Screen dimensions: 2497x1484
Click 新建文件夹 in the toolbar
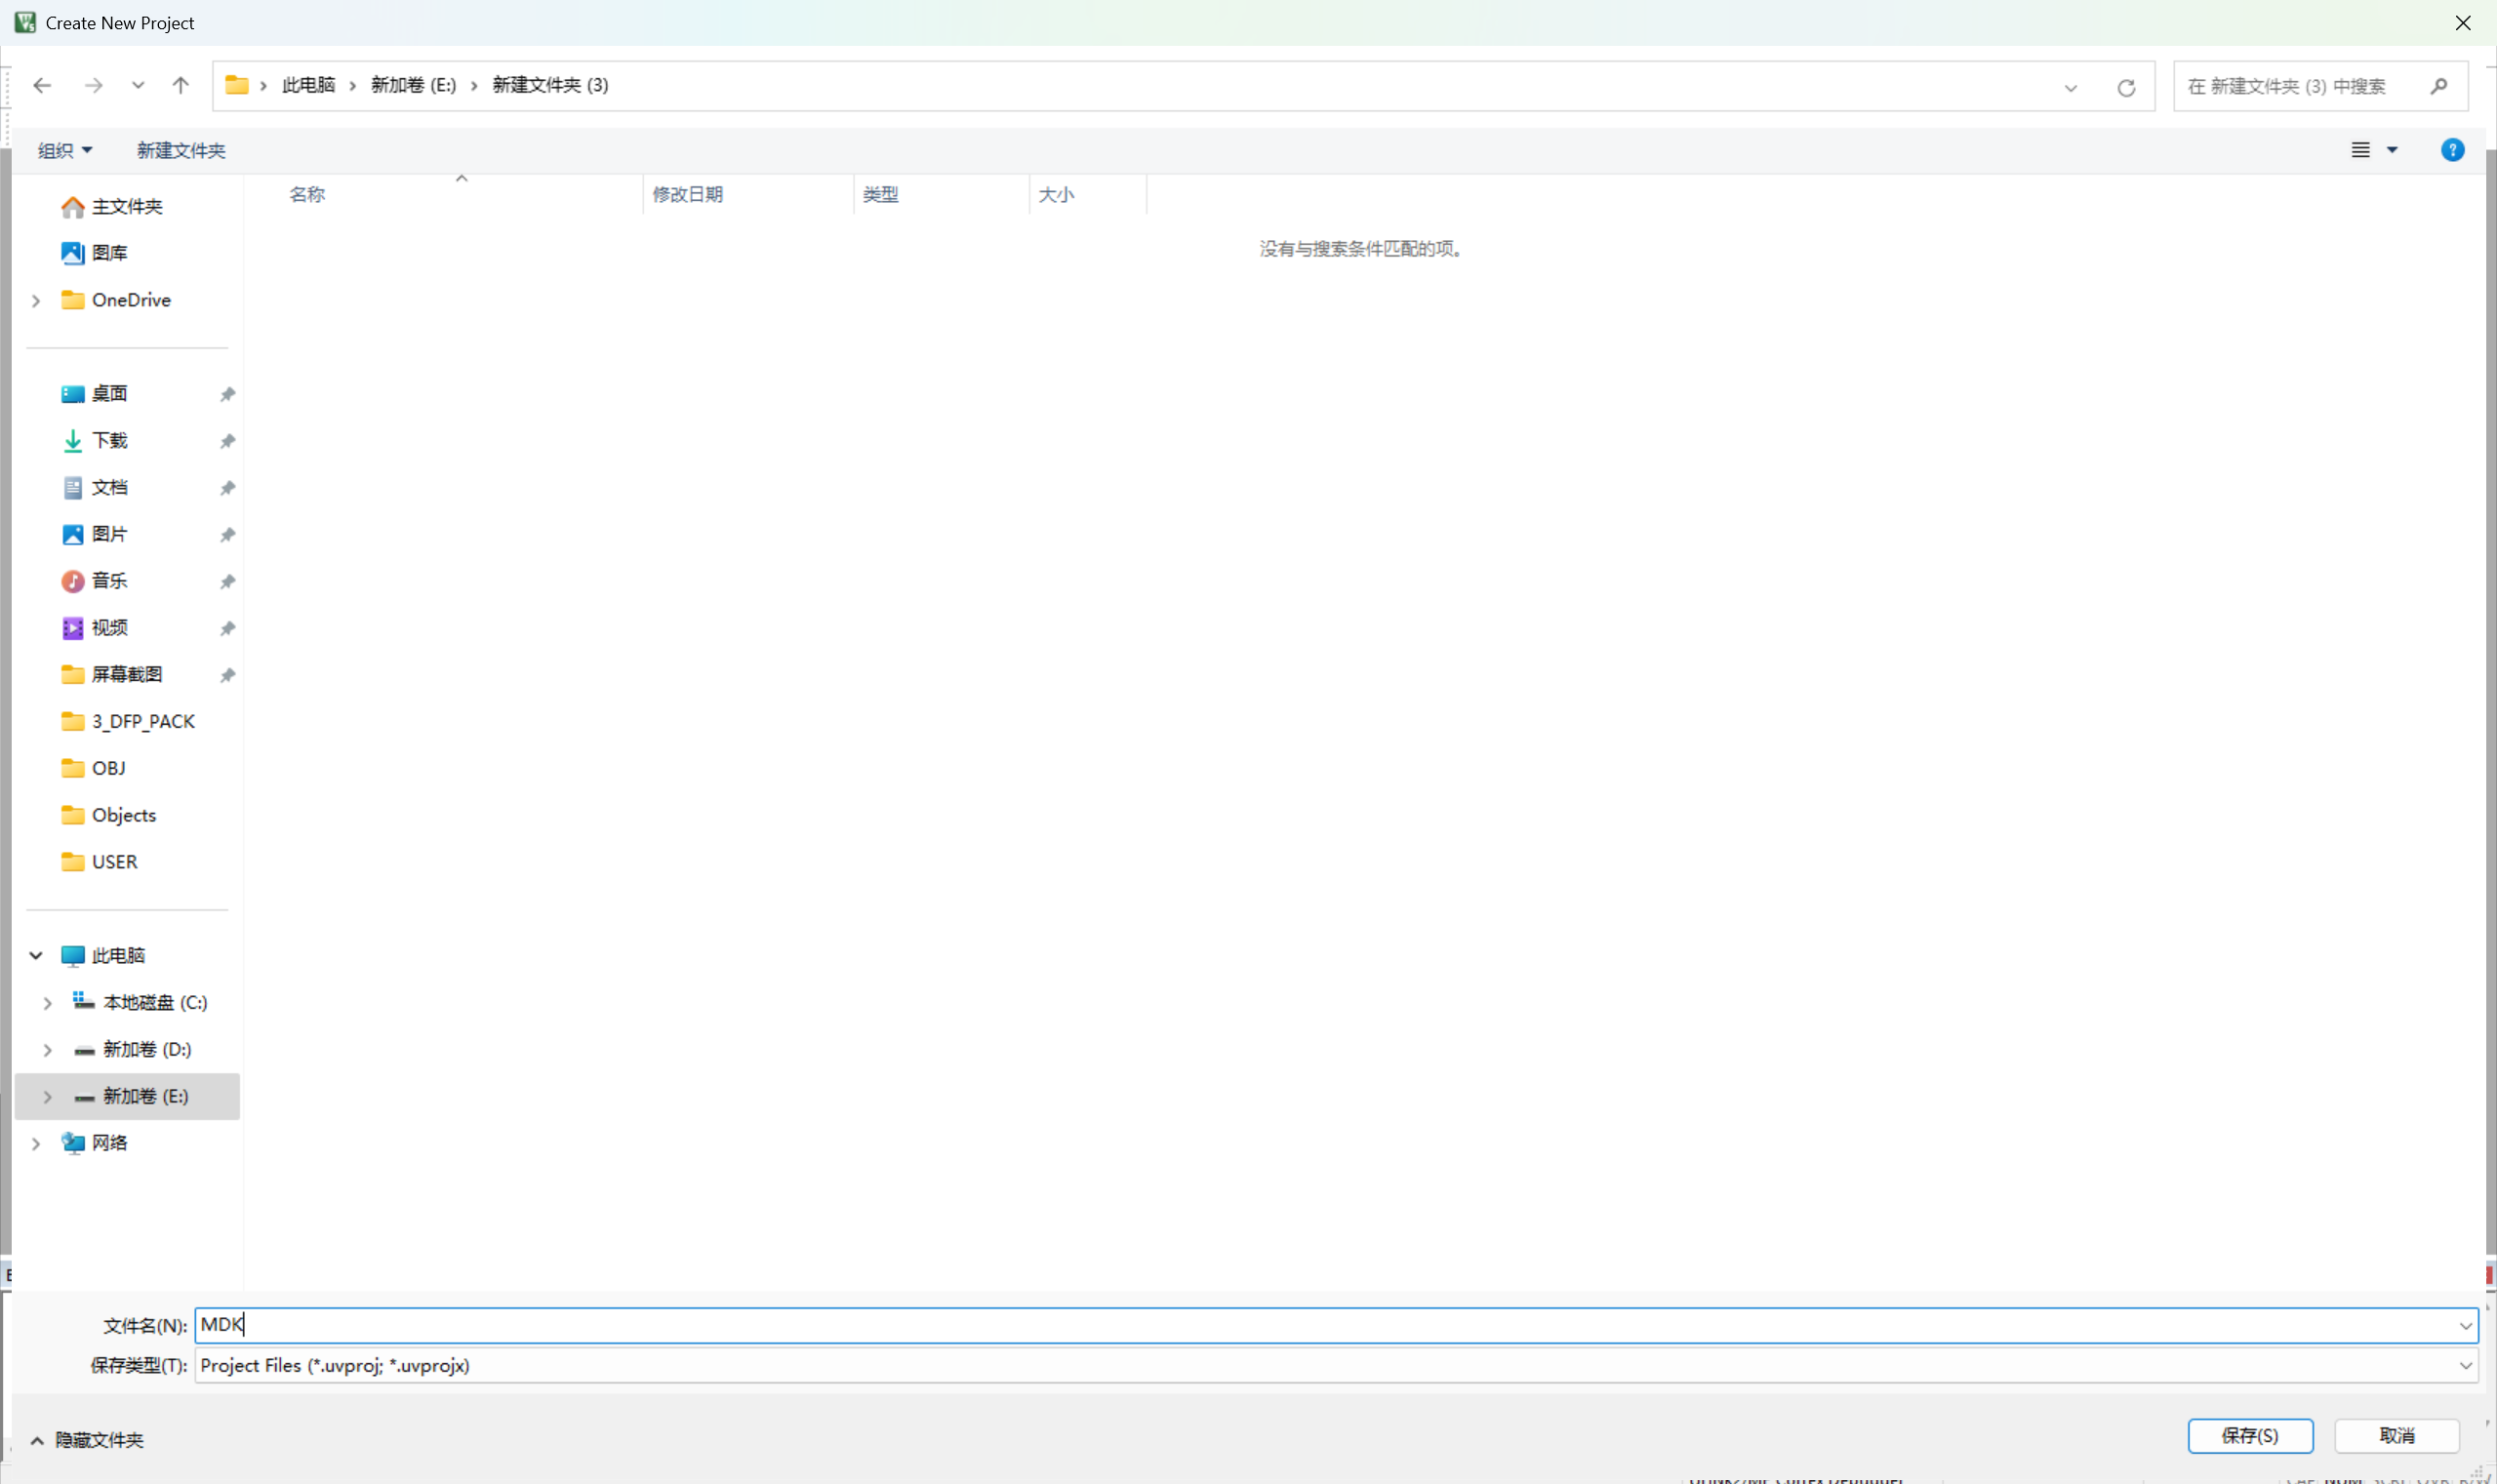pos(181,150)
